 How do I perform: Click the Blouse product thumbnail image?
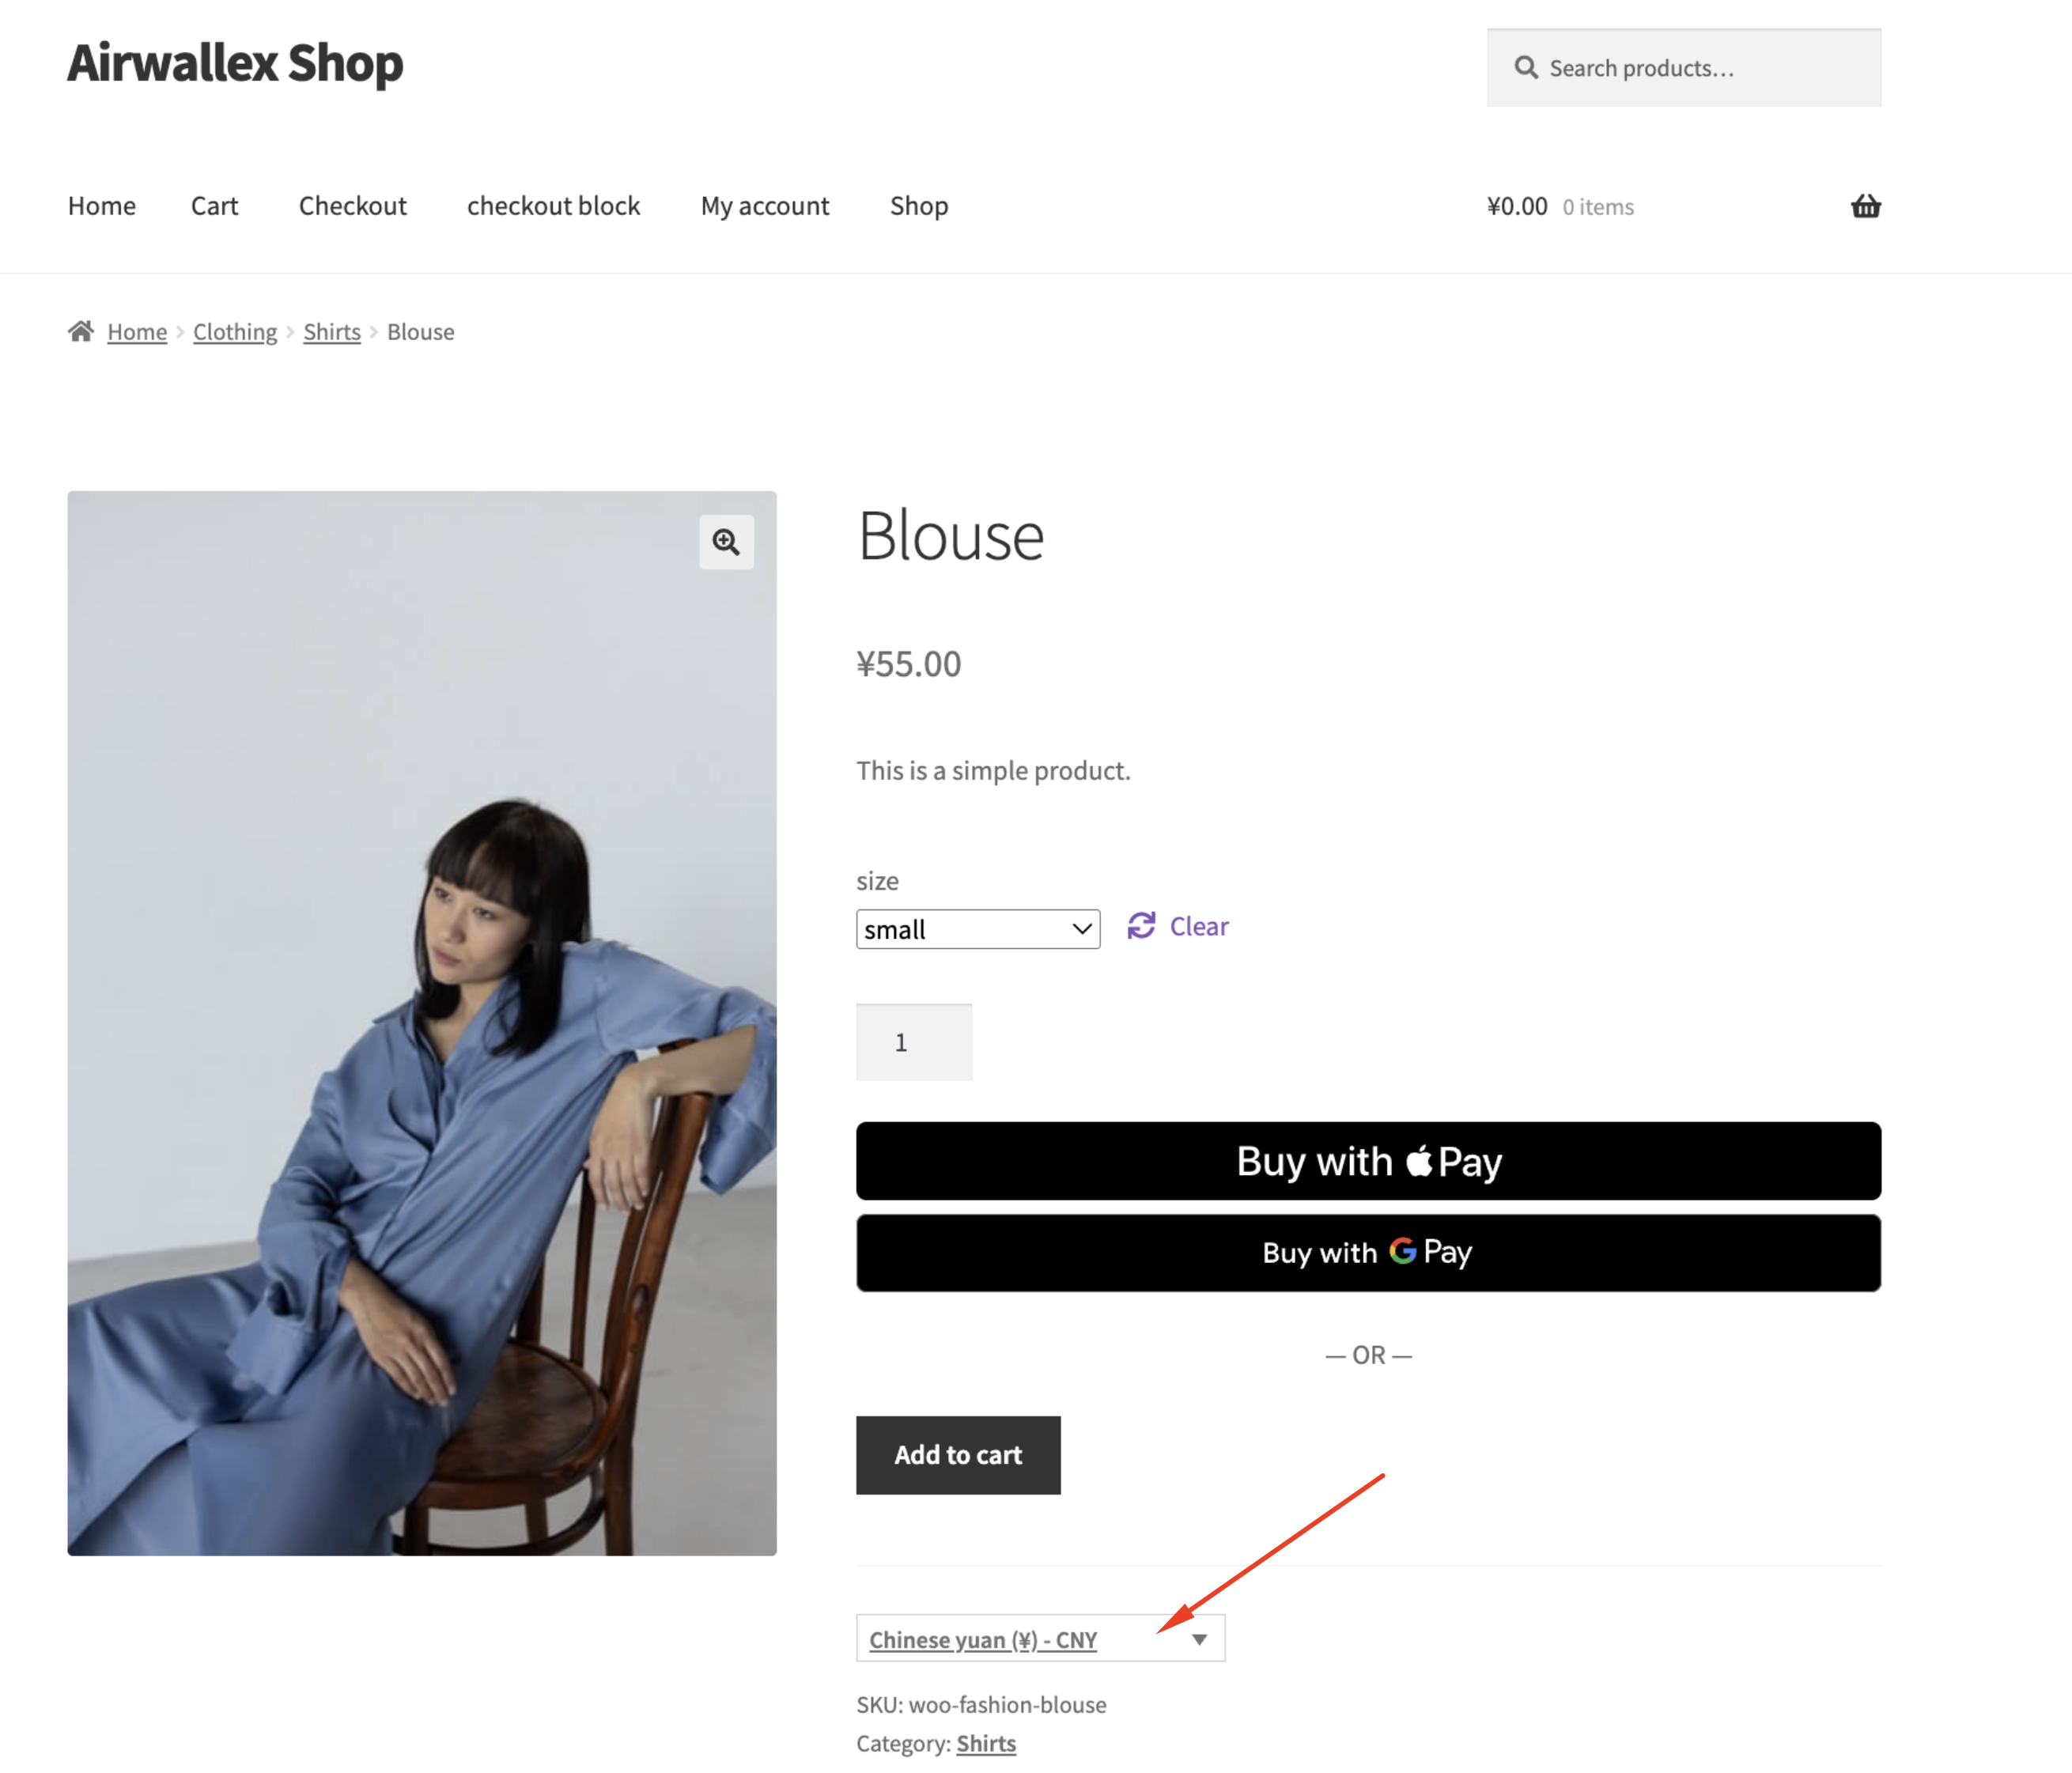[x=421, y=1022]
